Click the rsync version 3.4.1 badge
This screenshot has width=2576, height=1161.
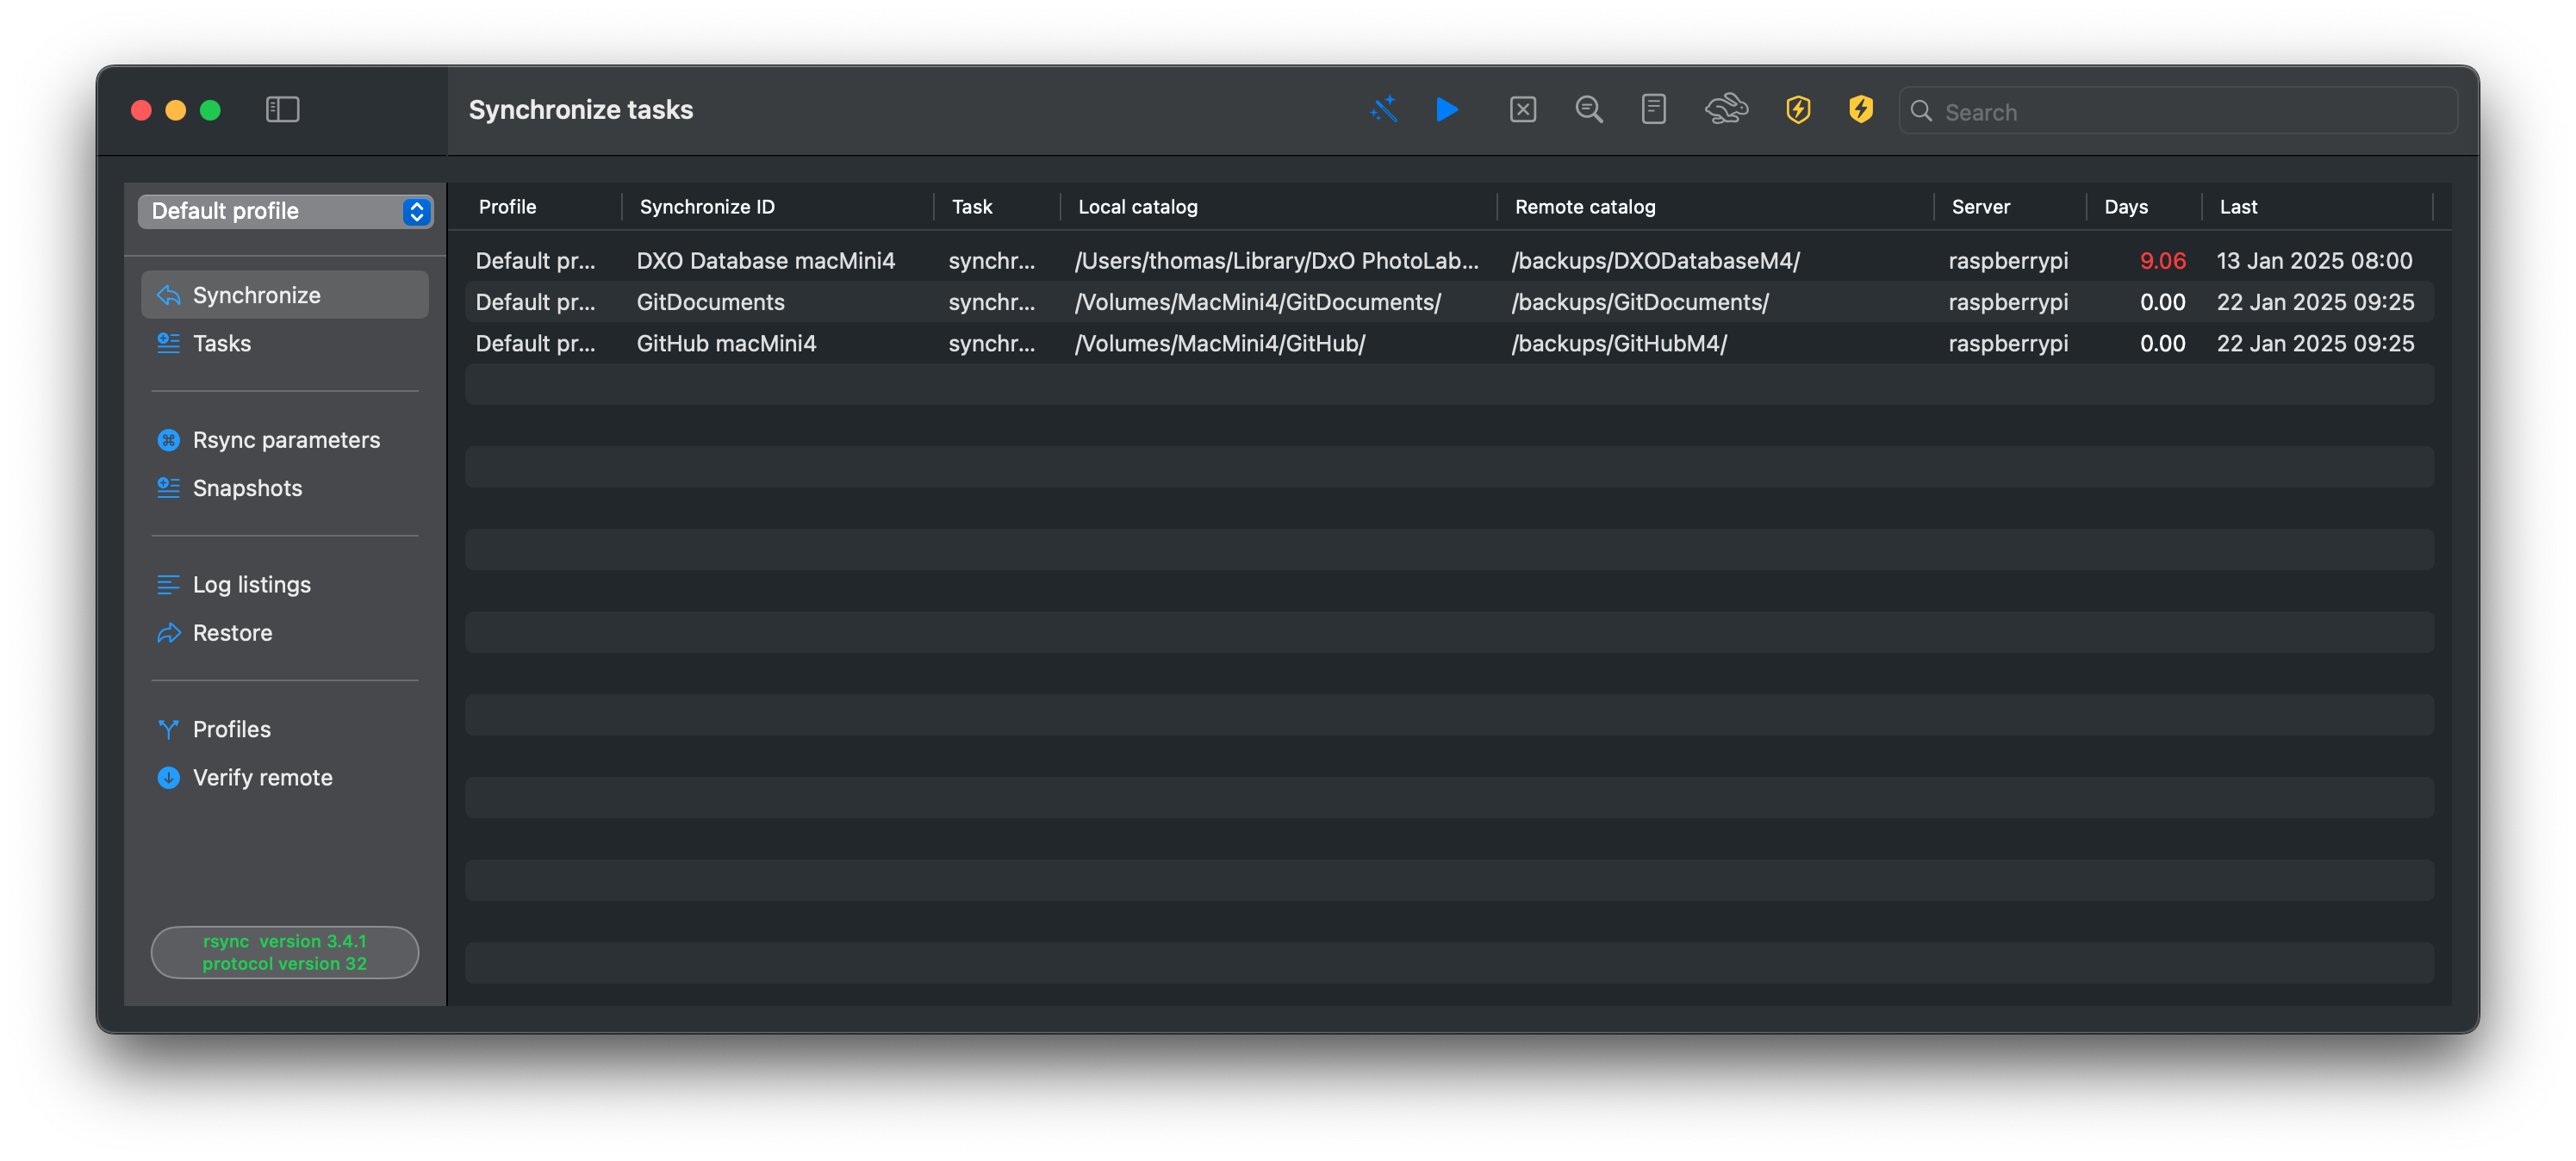click(285, 952)
